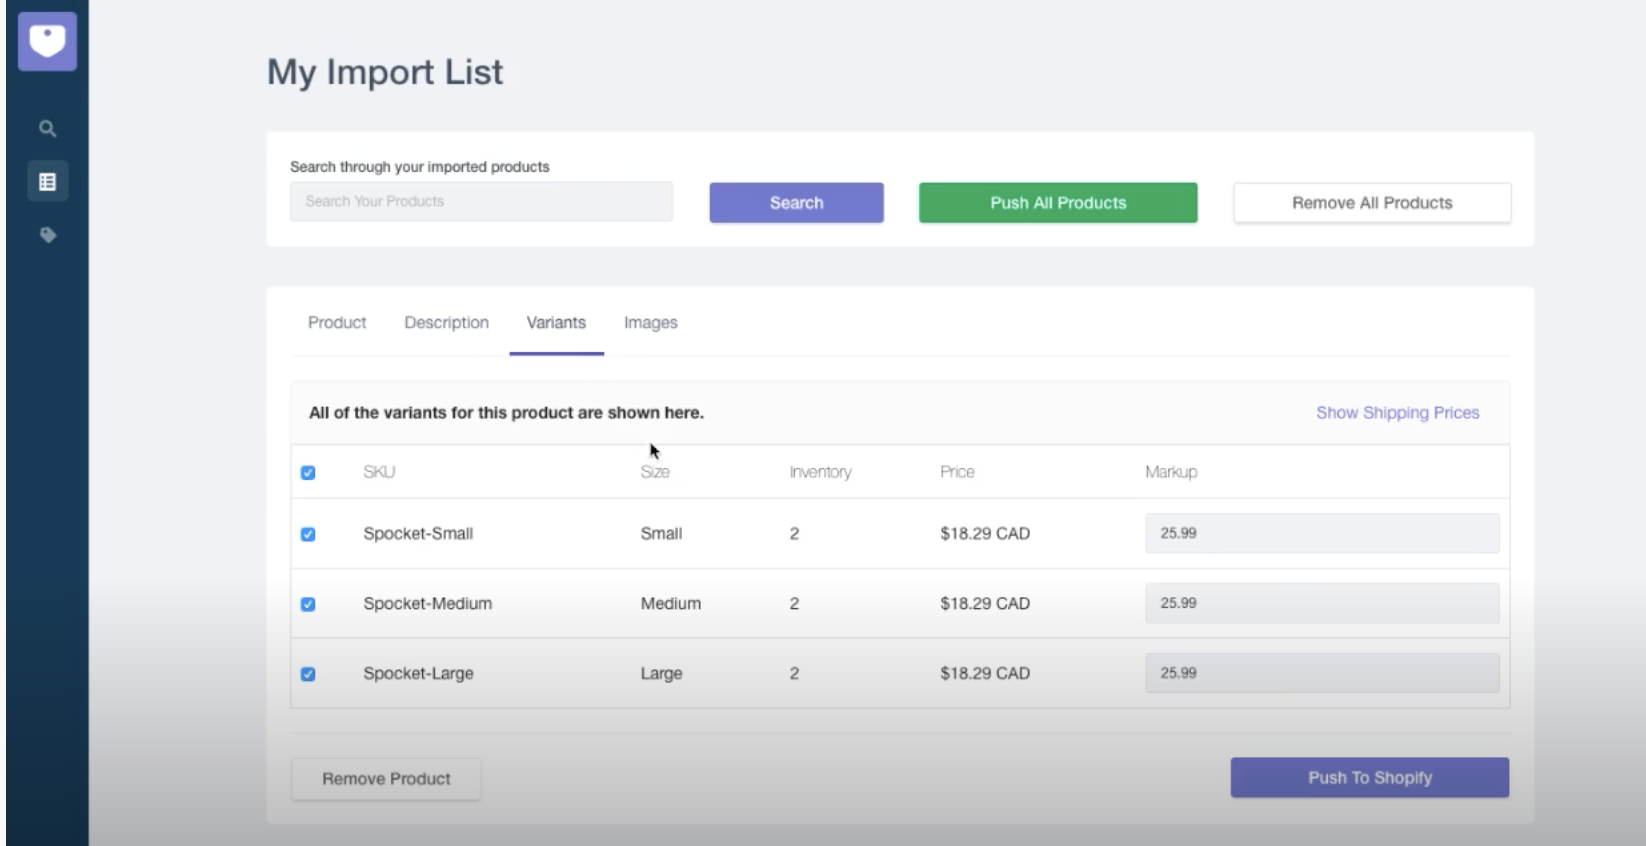Uncheck the Spocket-Medium variant checkbox

click(308, 604)
